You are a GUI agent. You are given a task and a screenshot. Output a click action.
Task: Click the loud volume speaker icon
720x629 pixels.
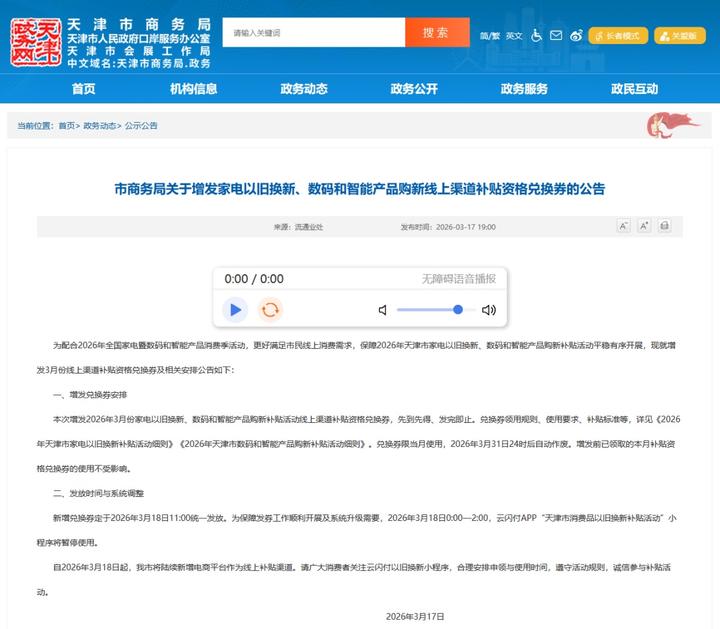(488, 310)
